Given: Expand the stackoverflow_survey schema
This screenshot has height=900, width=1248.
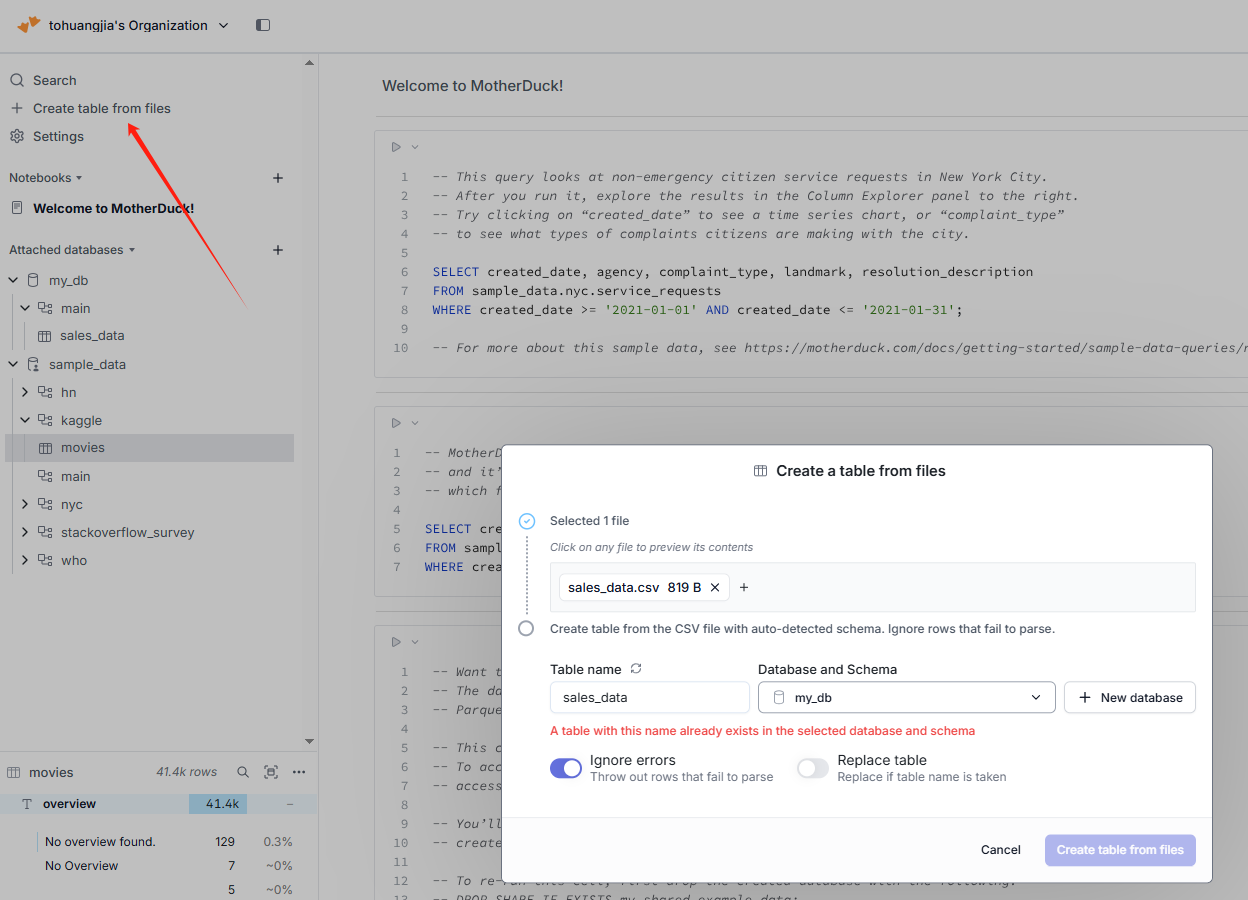Looking at the screenshot, I should click(25, 532).
